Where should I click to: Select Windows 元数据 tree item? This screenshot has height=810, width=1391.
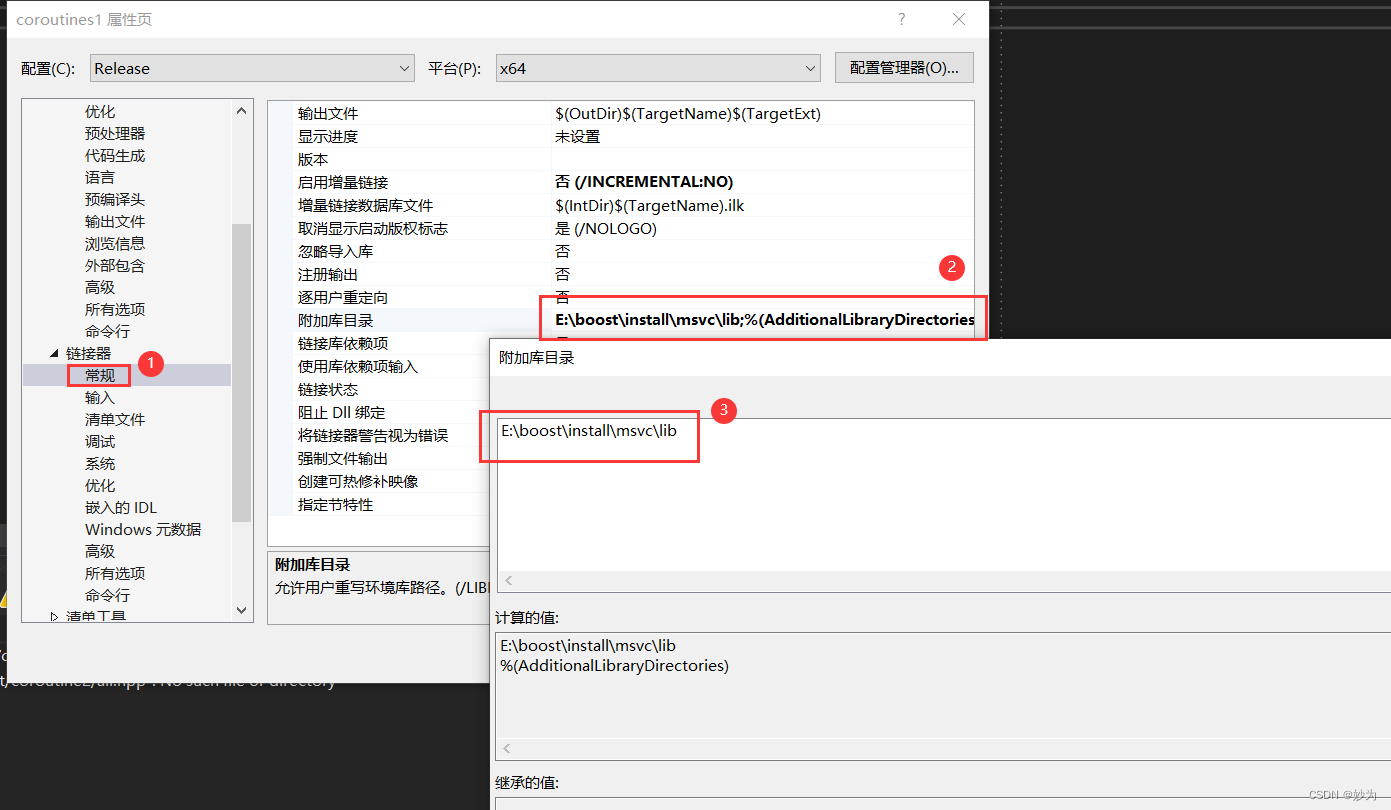point(143,529)
